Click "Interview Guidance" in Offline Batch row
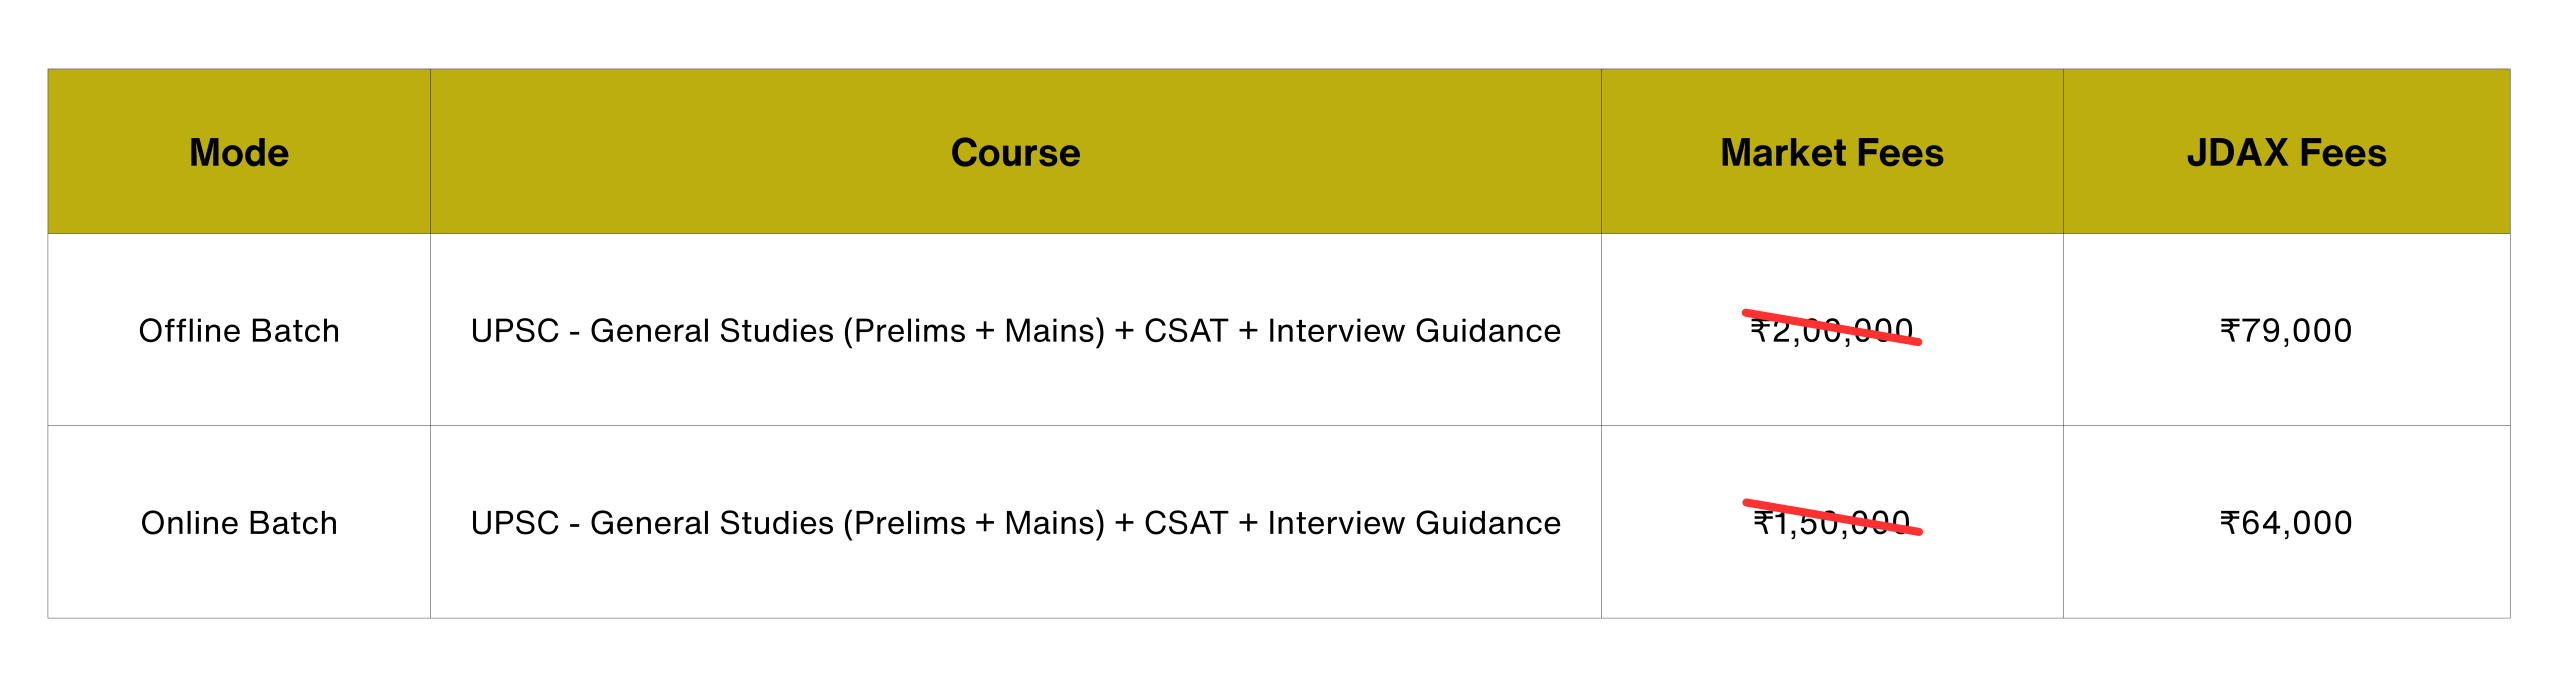2560x687 pixels. 1414,331
